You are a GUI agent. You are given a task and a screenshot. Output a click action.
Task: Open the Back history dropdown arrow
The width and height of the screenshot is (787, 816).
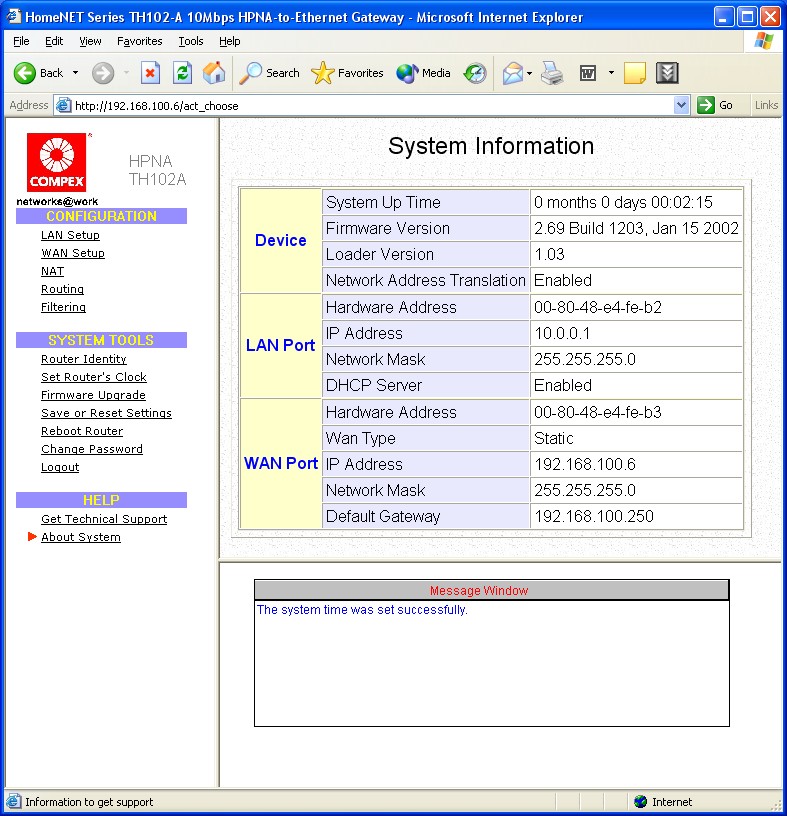point(75,73)
